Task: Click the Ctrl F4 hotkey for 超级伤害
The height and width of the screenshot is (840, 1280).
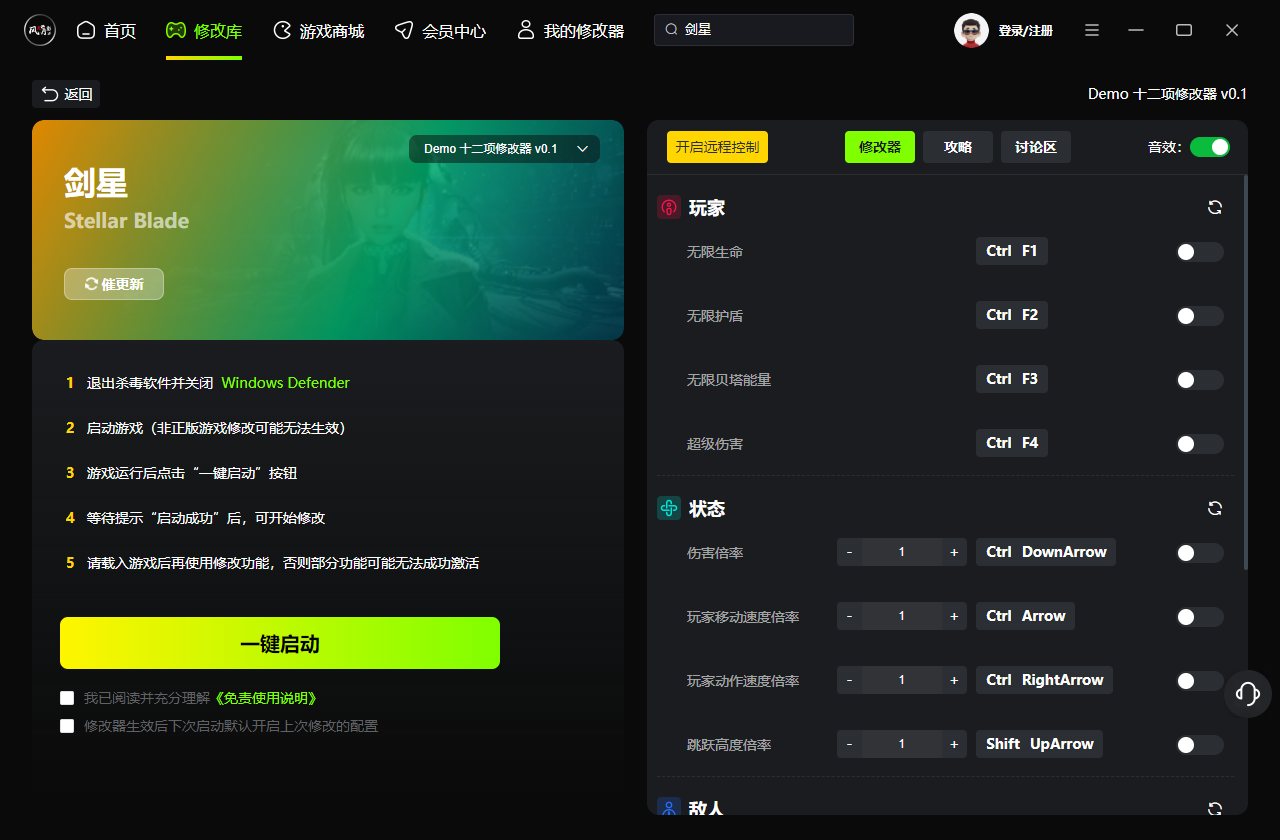Action: point(1012,443)
